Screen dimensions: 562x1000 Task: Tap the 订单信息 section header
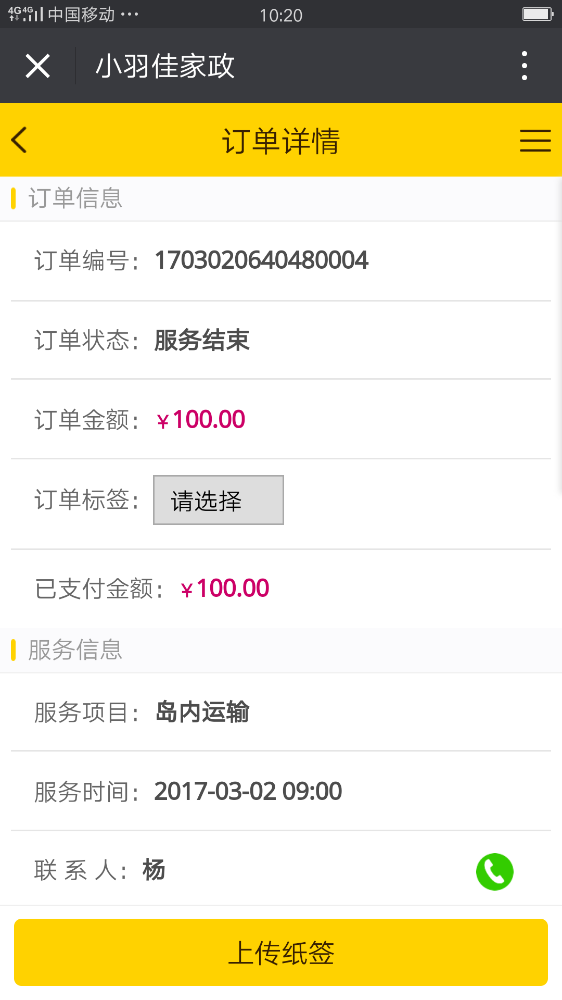(x=75, y=198)
